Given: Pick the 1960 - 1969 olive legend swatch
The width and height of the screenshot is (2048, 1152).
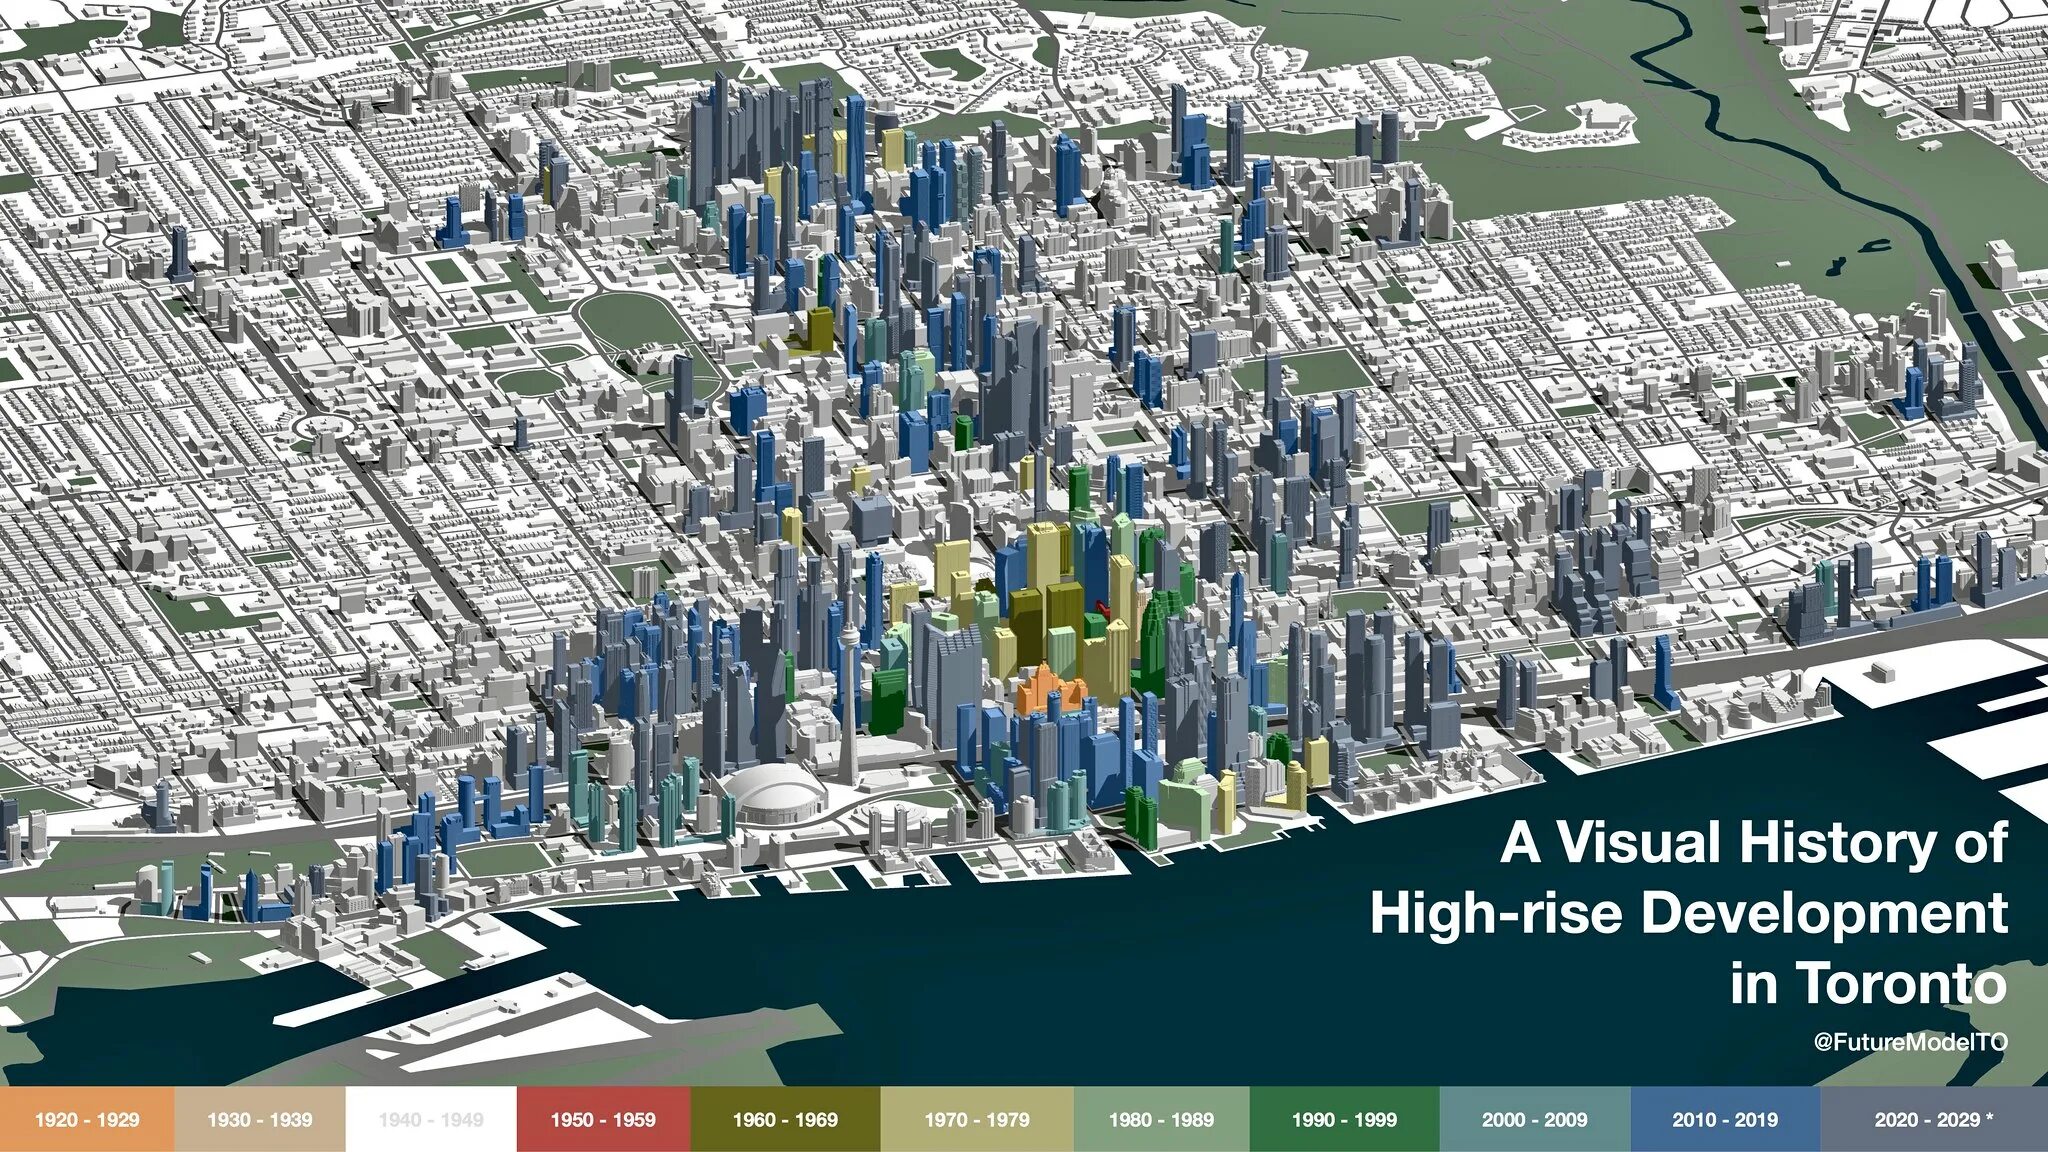Looking at the screenshot, I should tap(785, 1119).
